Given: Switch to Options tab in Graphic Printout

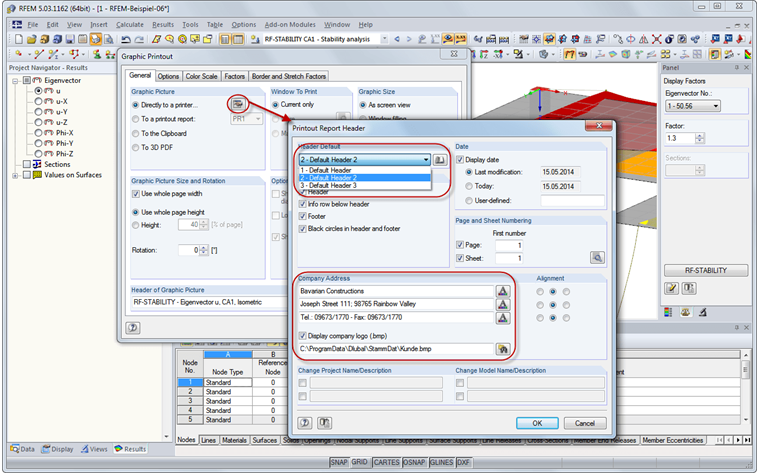Looking at the screenshot, I should 168,76.
